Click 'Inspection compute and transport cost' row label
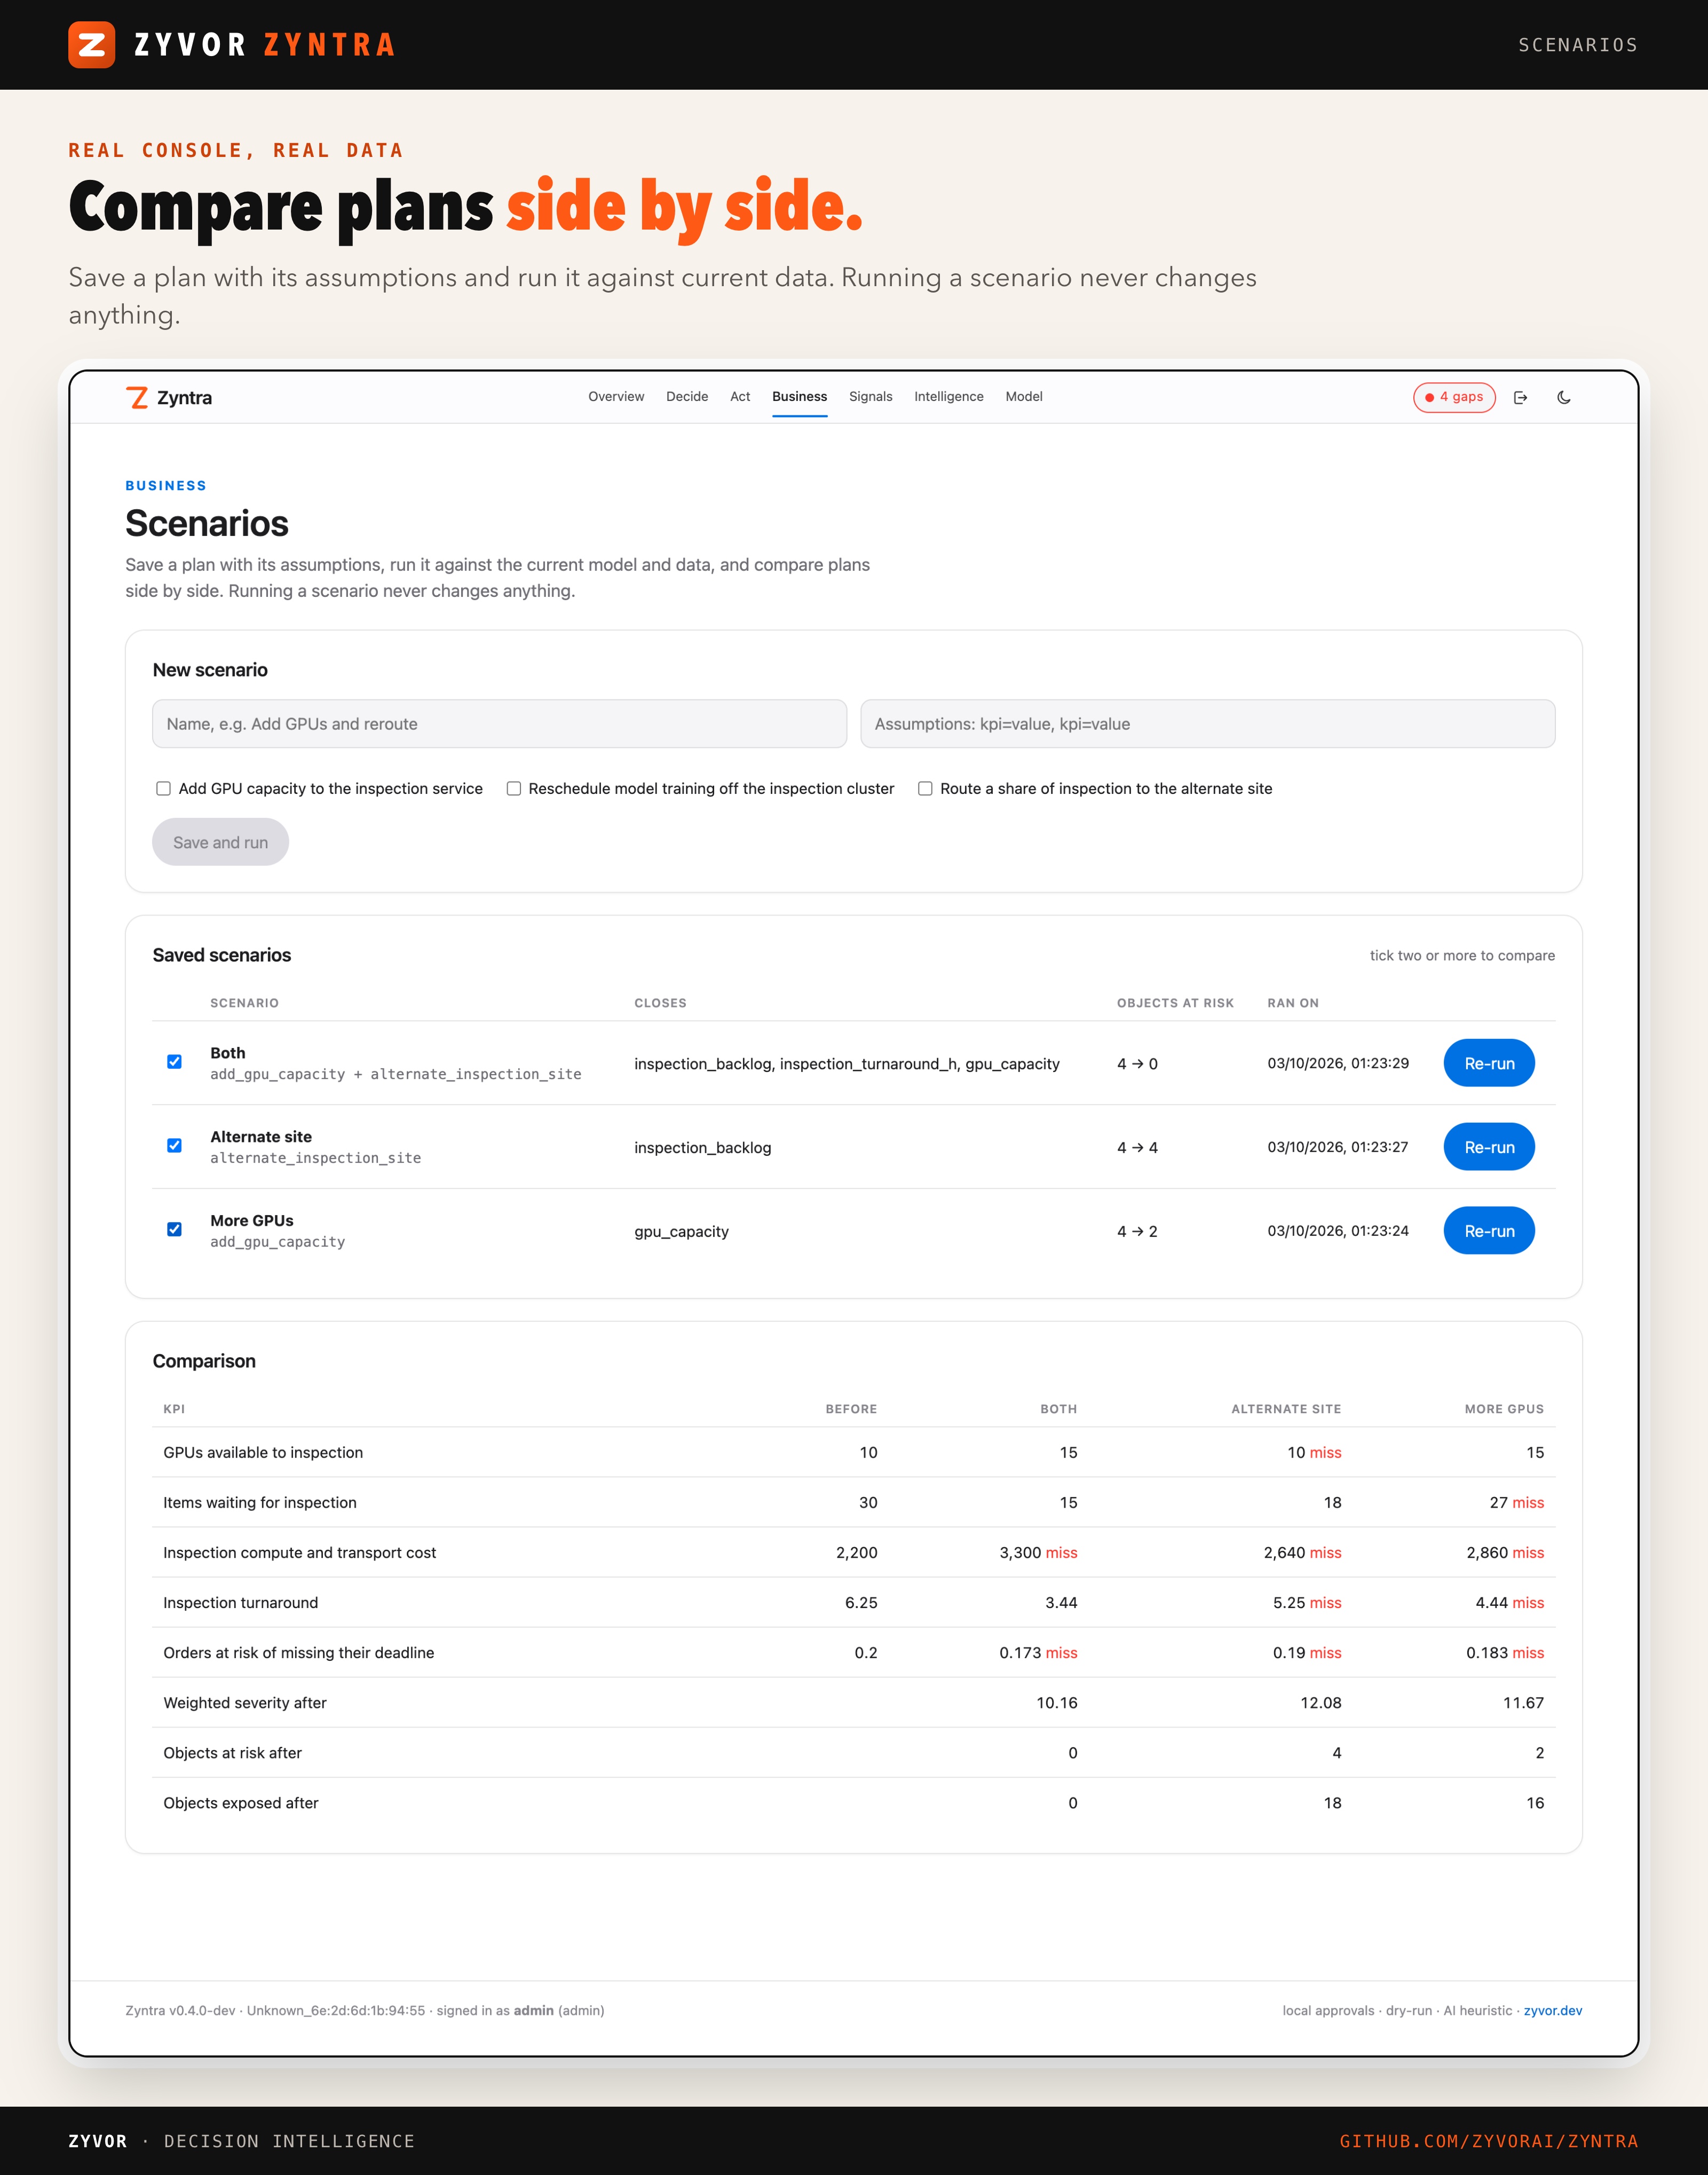 coord(300,1552)
